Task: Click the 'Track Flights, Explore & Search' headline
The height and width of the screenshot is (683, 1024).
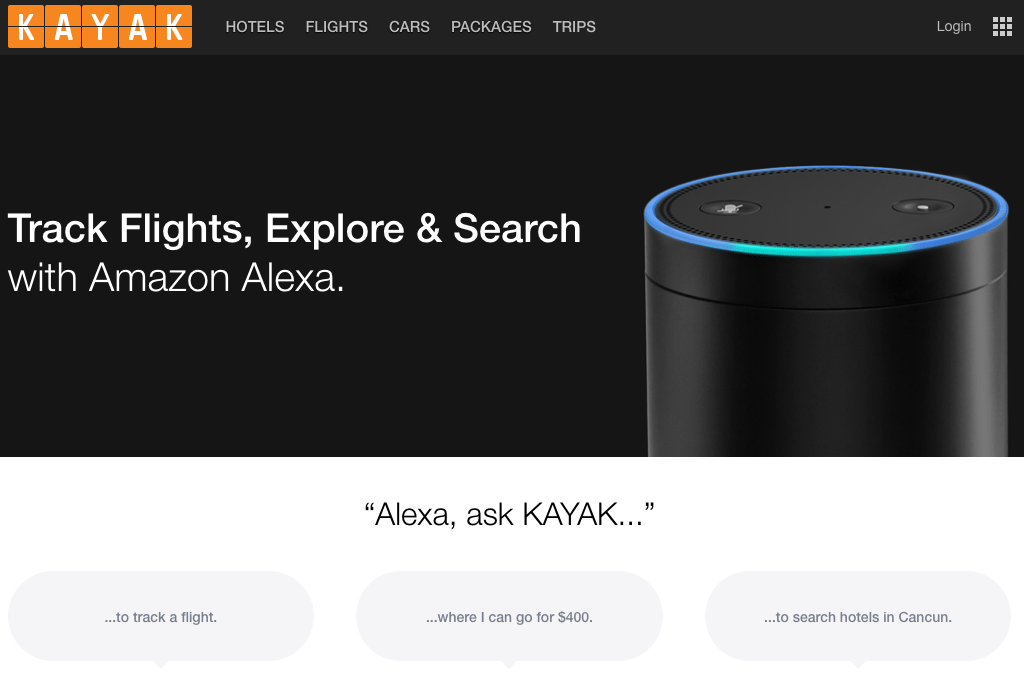Action: [x=295, y=229]
